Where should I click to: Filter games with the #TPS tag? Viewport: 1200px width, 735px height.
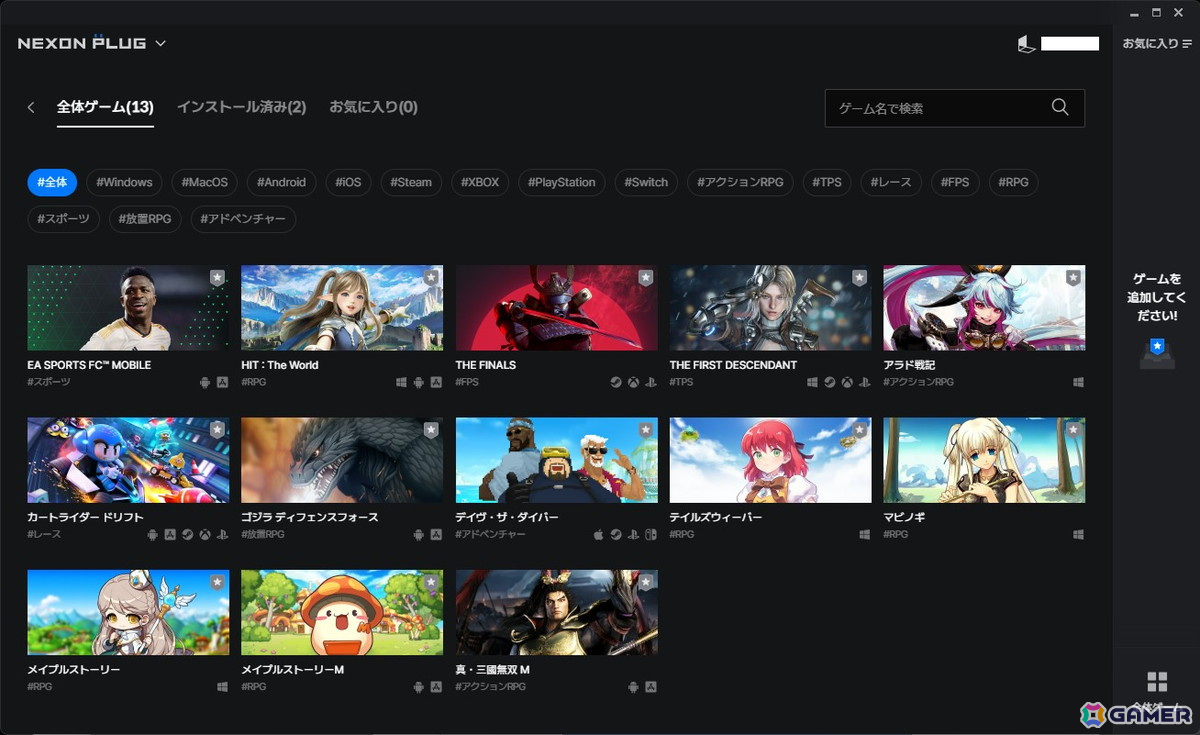pyautogui.click(x=827, y=182)
